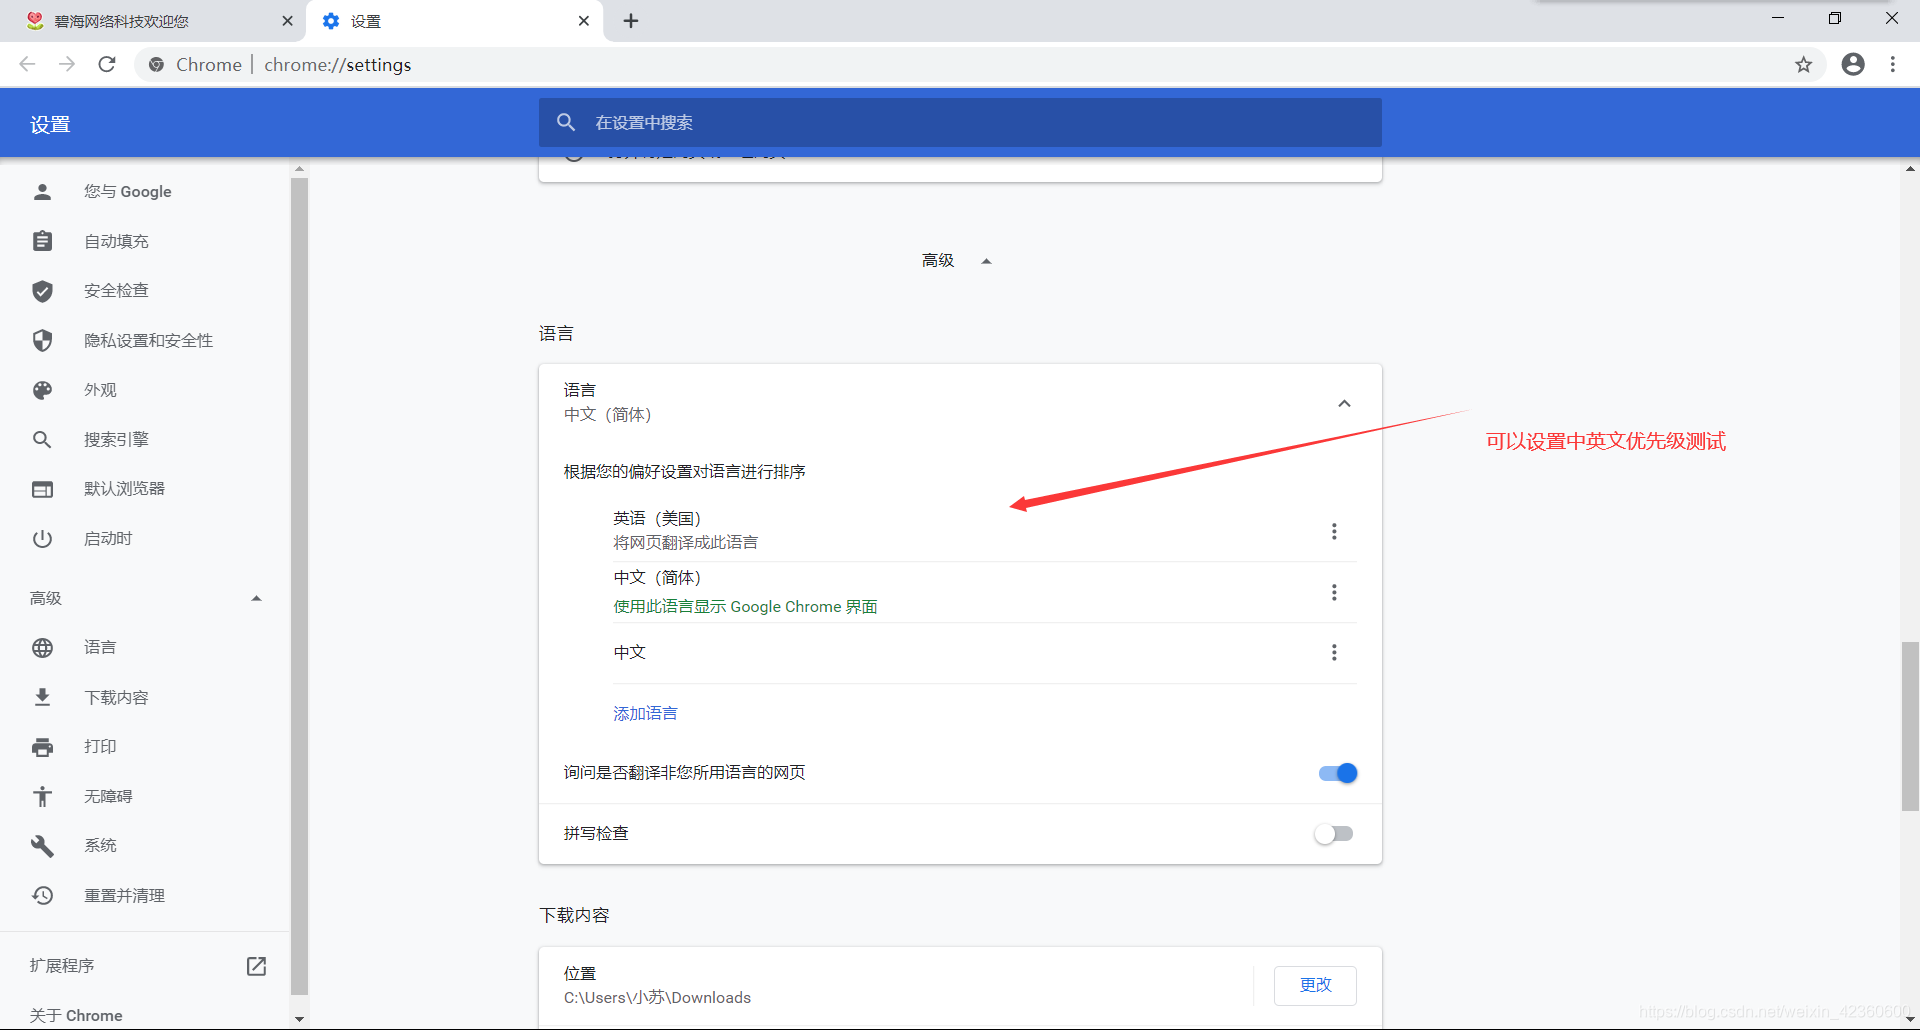Image resolution: width=1920 pixels, height=1030 pixels.
Task: Open more actions for 英语（美国）
Action: pyautogui.click(x=1334, y=531)
